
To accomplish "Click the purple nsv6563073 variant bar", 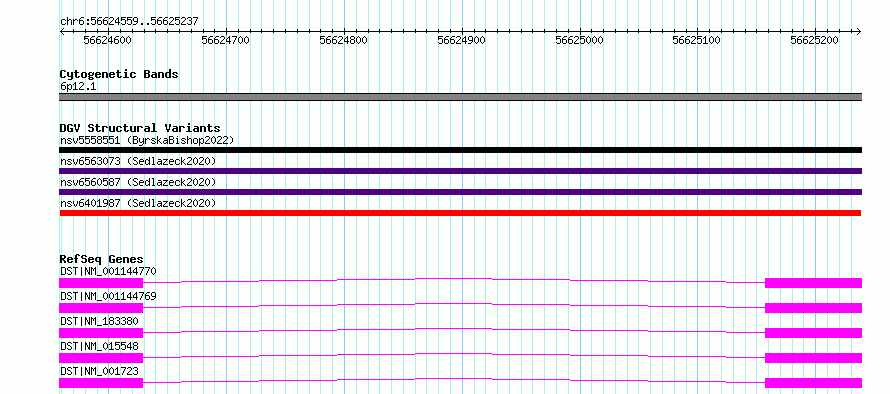I will point(460,171).
